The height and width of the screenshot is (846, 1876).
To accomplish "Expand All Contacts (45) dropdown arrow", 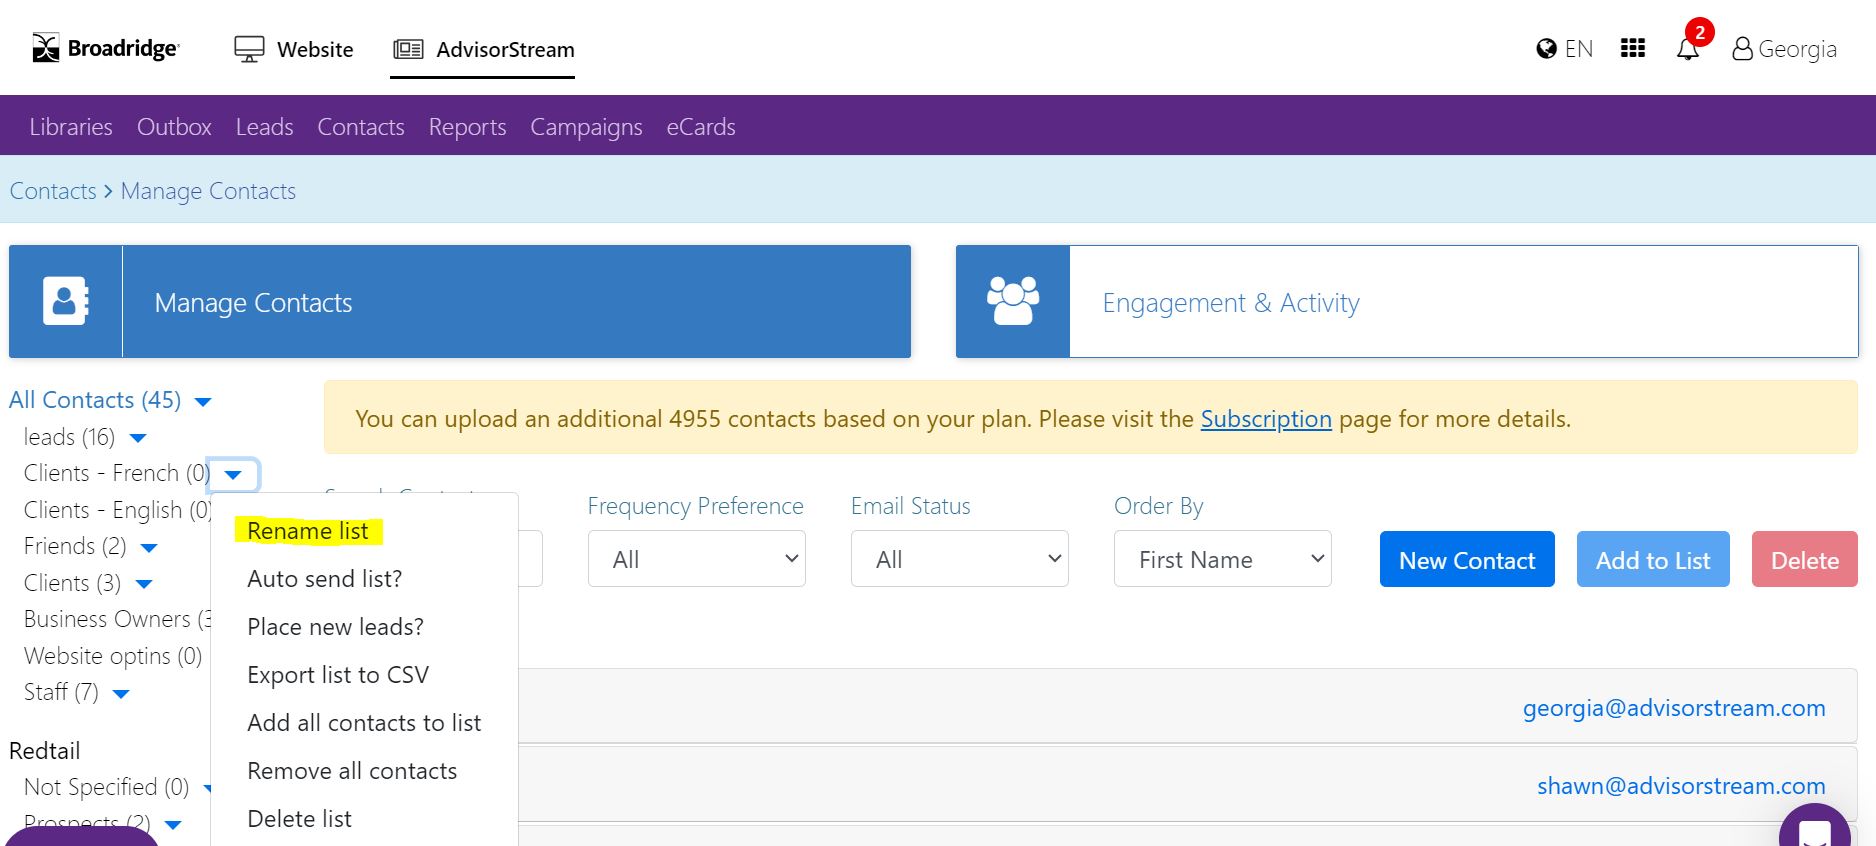I will click(203, 402).
